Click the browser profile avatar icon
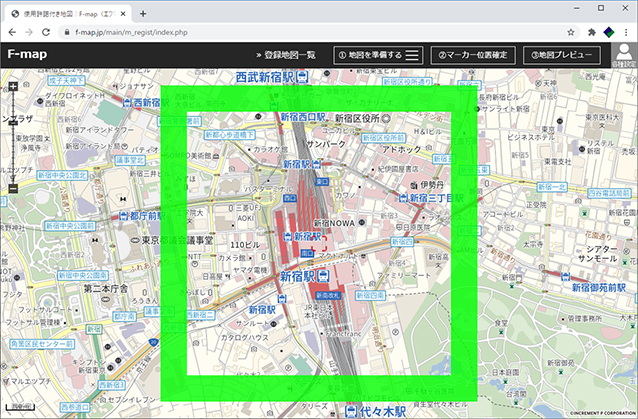 (609, 32)
